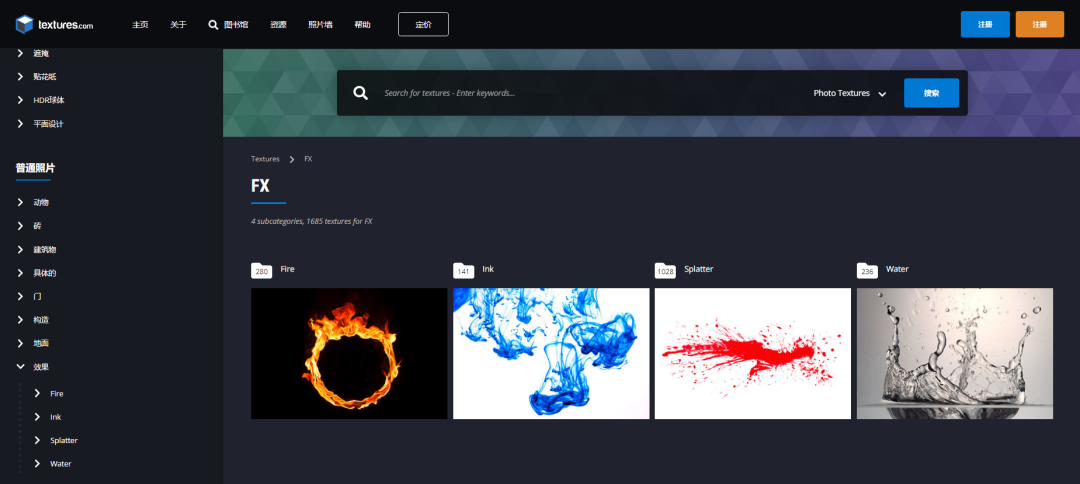Viewport: 1080px width, 484px height.
Task: Click the blue 搜索 button
Action: 931,93
